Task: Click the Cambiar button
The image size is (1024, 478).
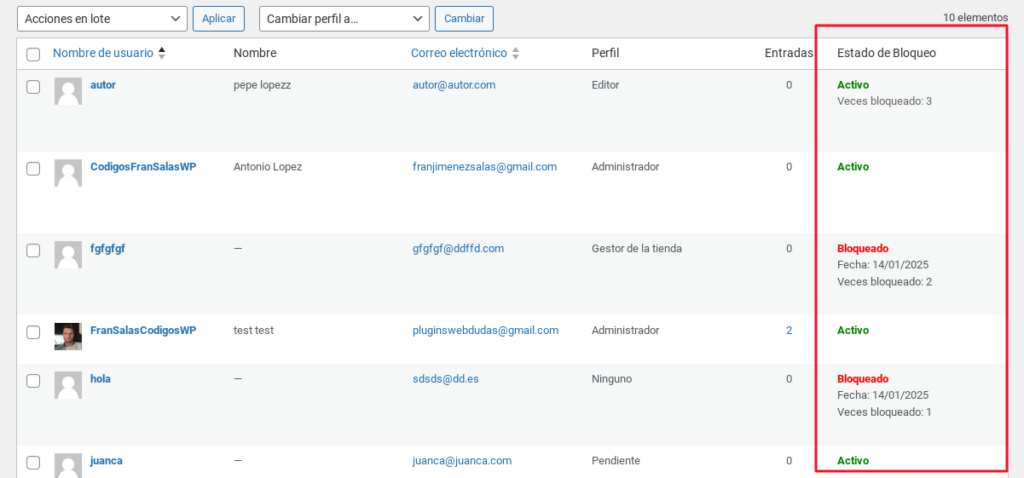Action: tap(464, 19)
